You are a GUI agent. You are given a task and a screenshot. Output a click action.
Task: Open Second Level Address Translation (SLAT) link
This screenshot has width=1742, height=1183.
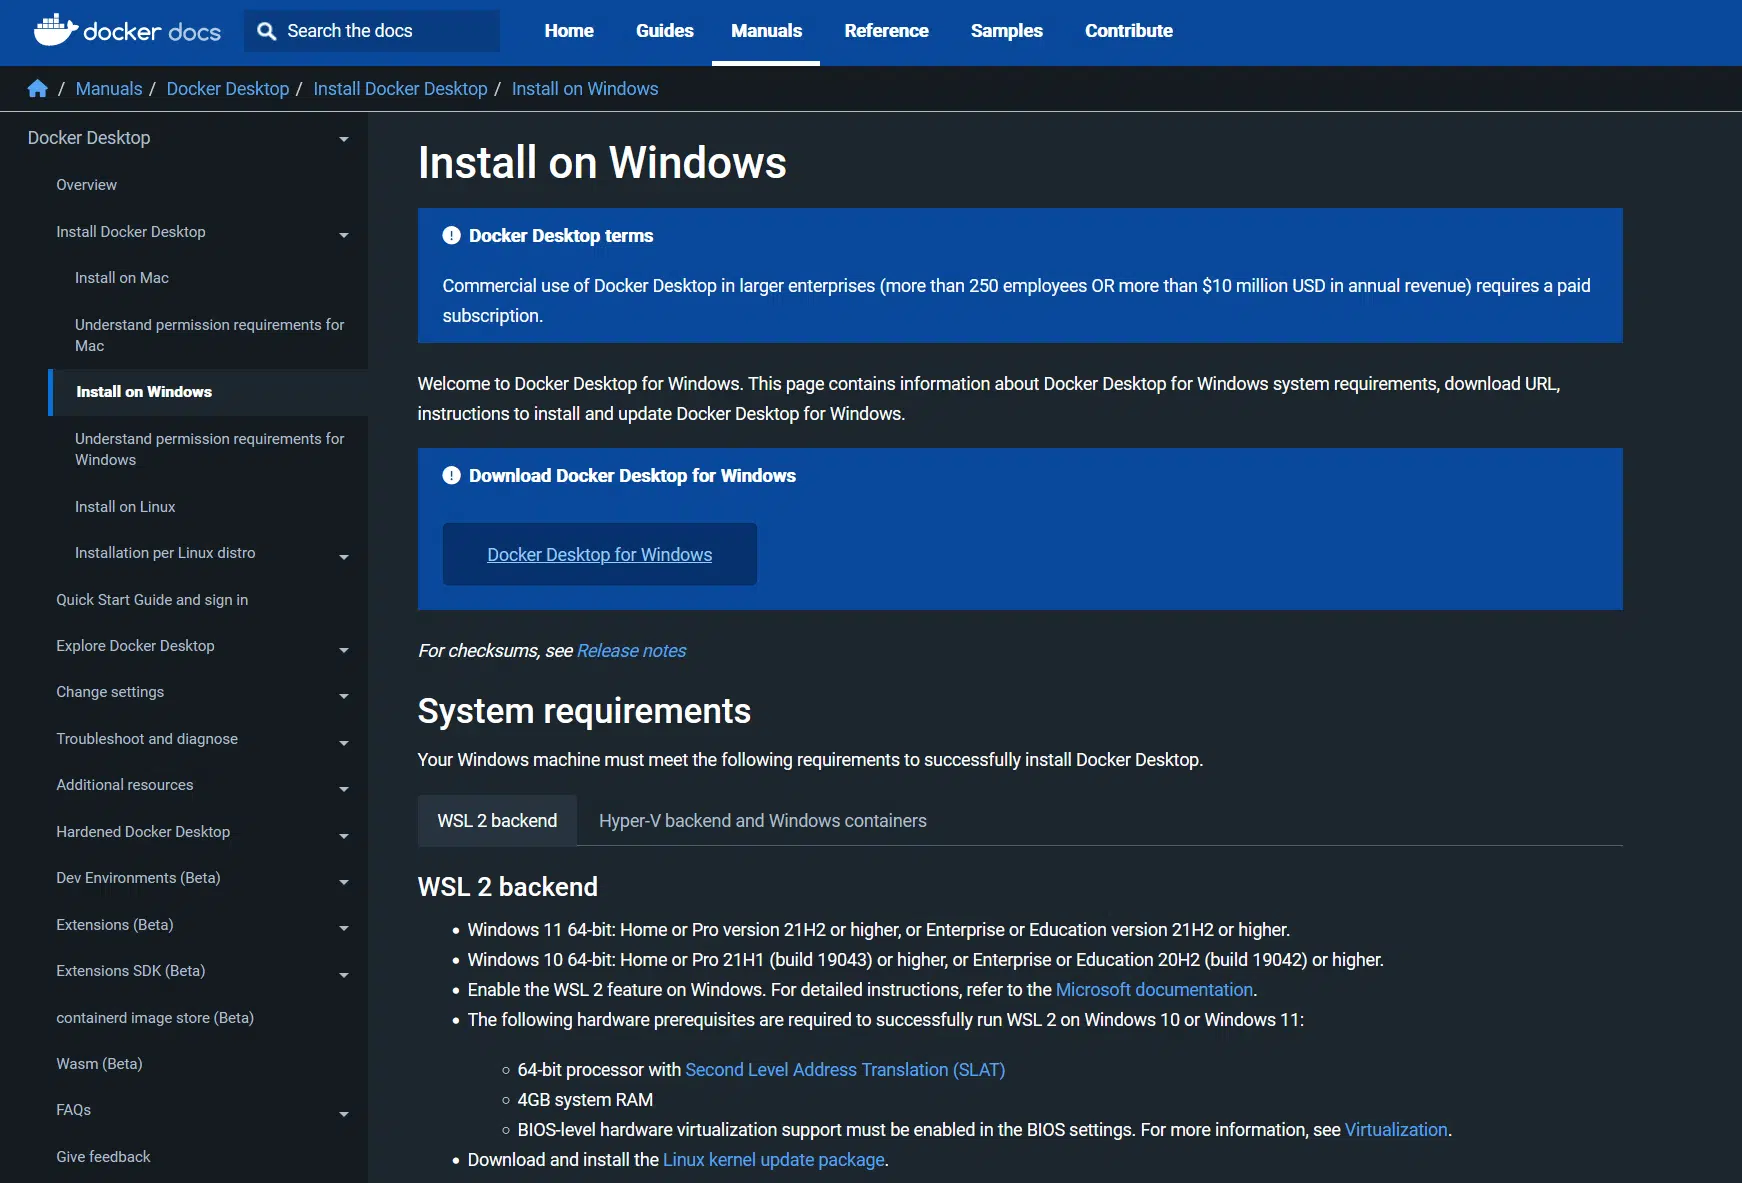[x=845, y=1070]
